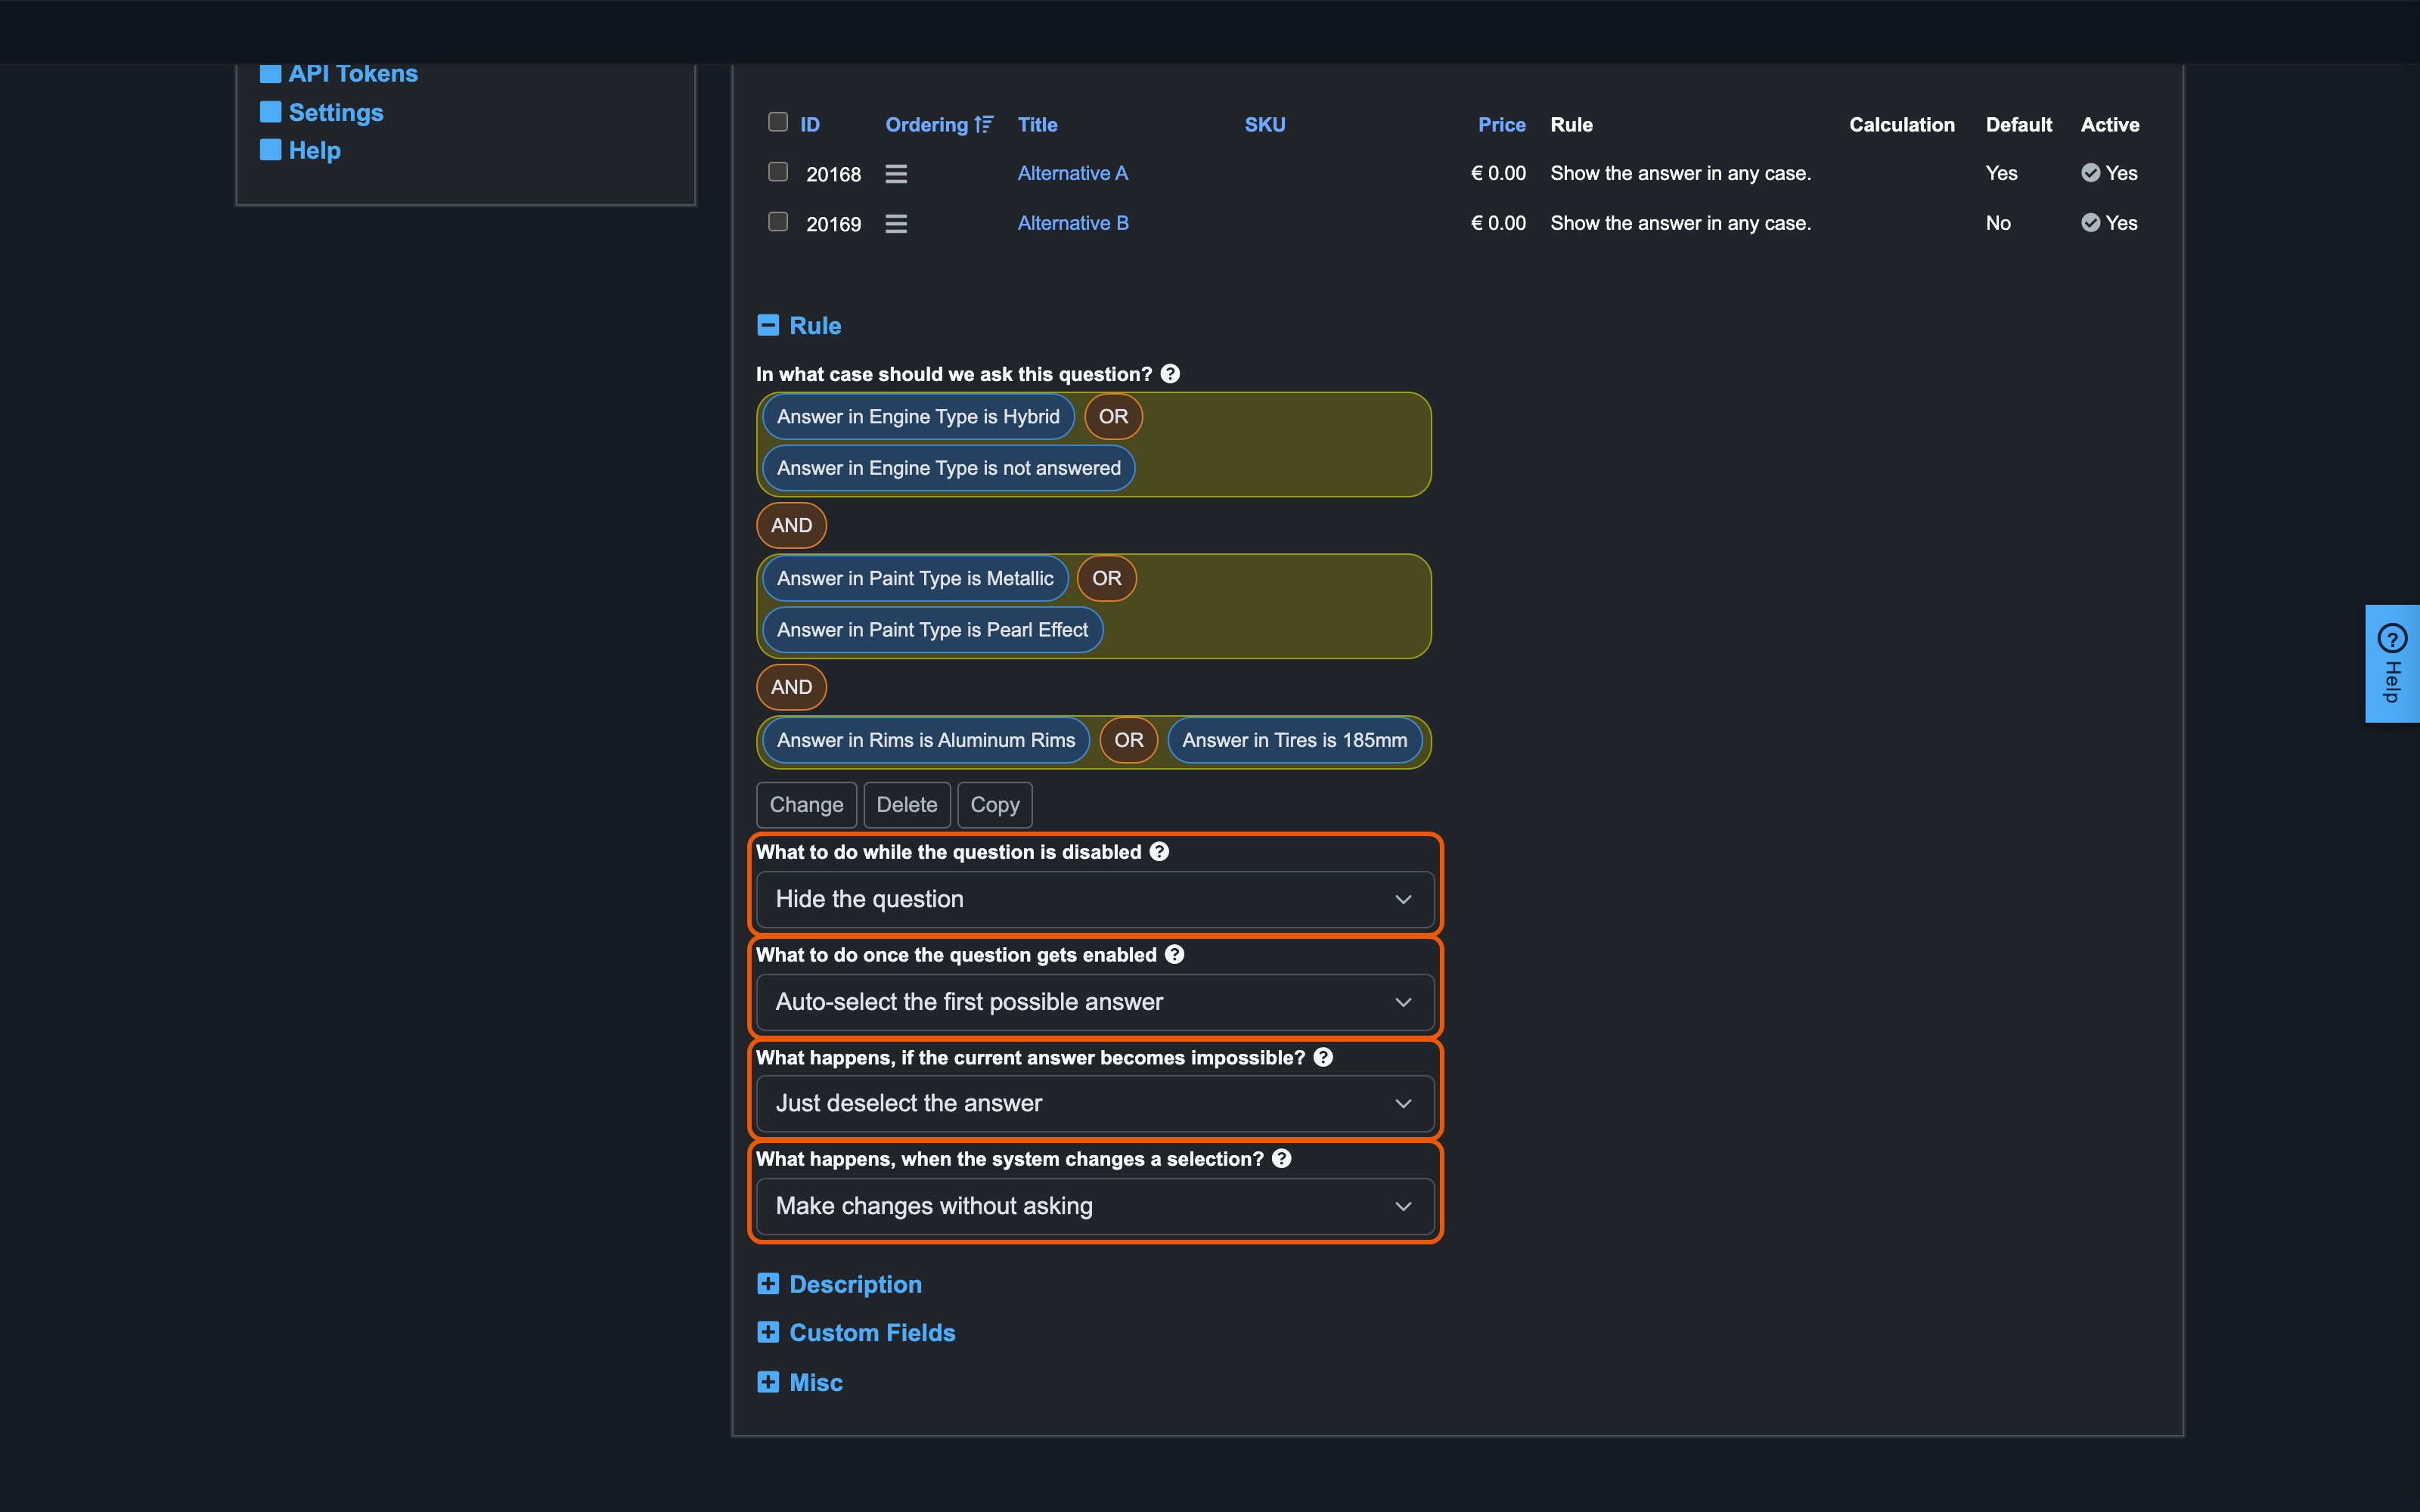2420x1512 pixels.
Task: Sort the table by SKU column
Action: coord(1265,125)
